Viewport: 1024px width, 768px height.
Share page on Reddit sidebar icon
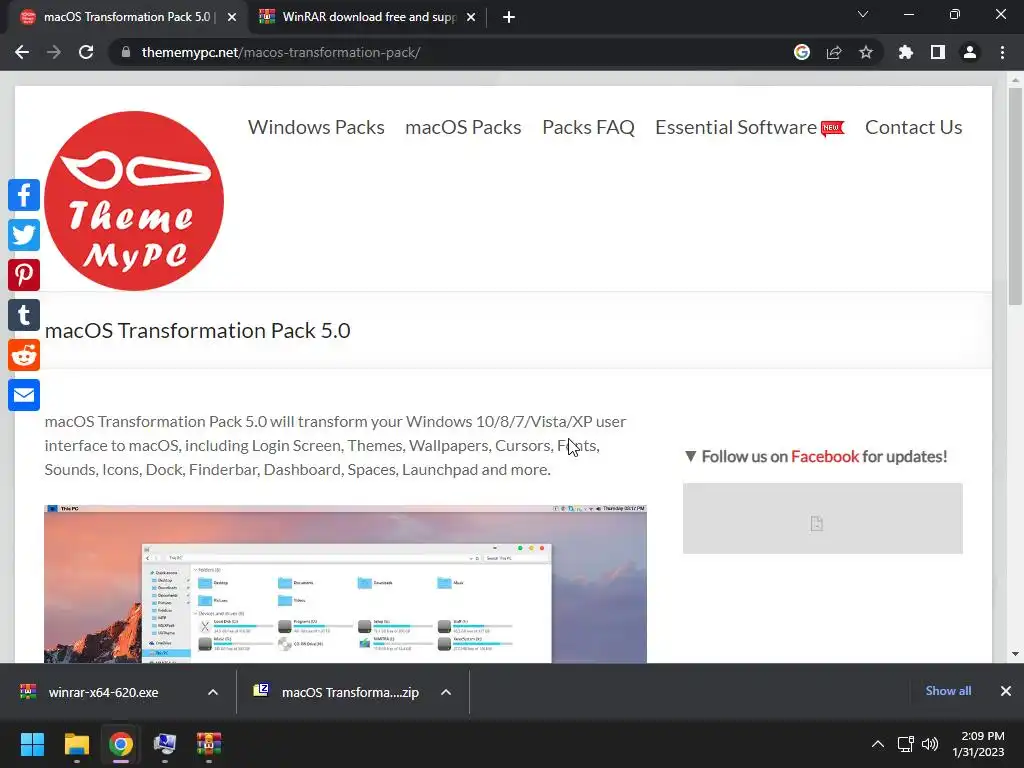click(24, 355)
